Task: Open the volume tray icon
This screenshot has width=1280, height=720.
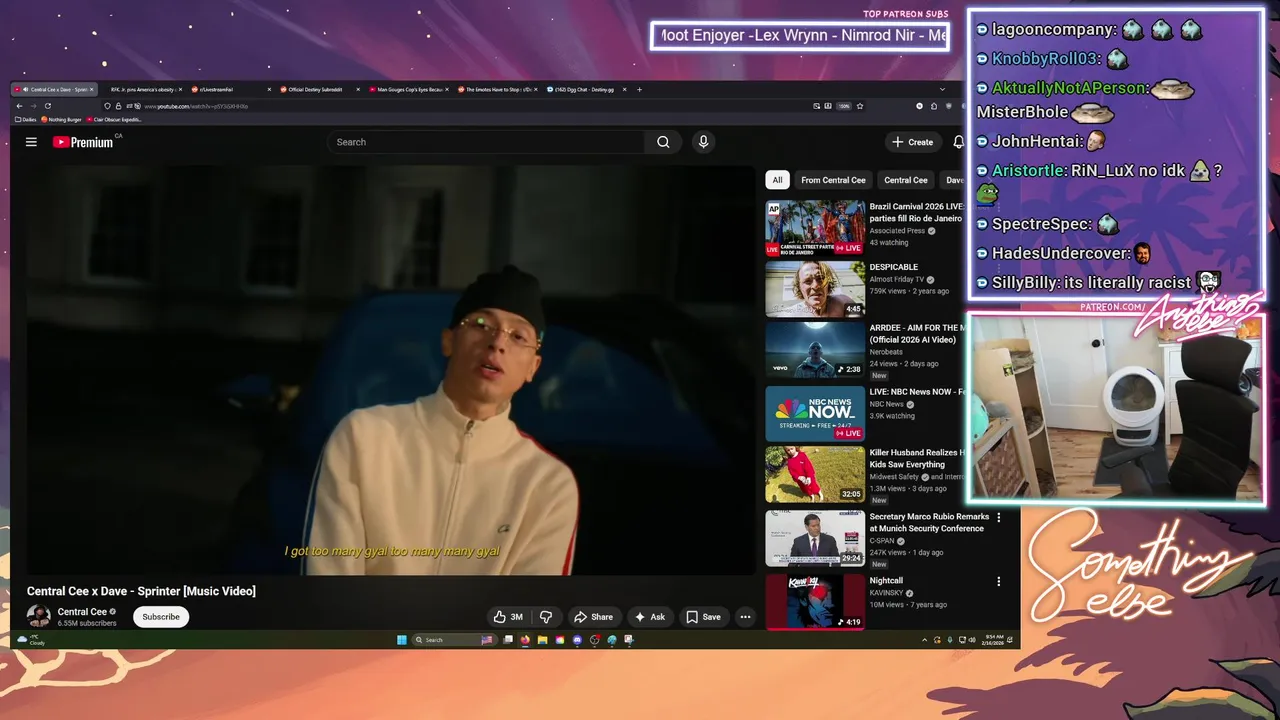Action: click(972, 640)
